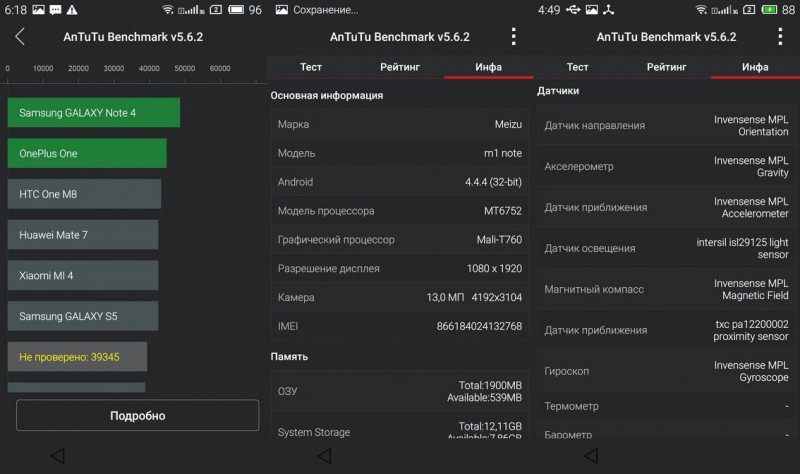800x474 pixels.
Task: Tap the Модель m1 note row
Action: click(399, 153)
